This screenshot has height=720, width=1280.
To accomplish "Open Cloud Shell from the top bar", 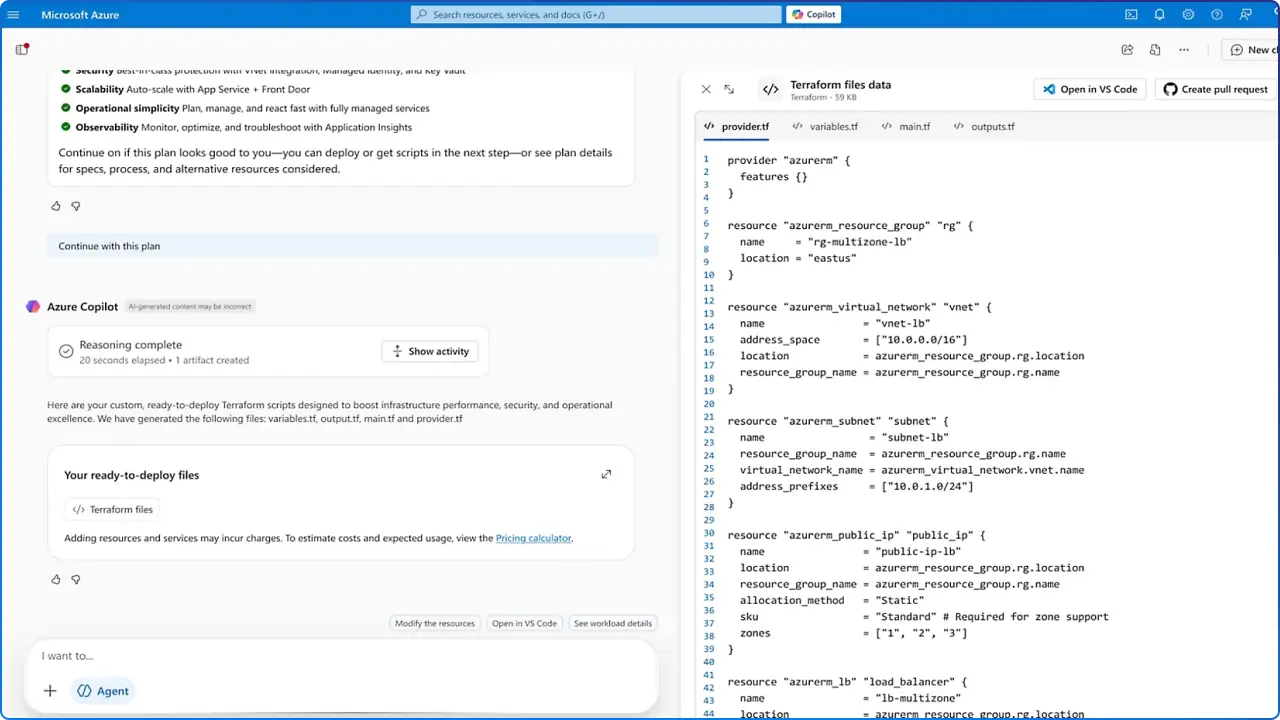I will pos(1131,14).
